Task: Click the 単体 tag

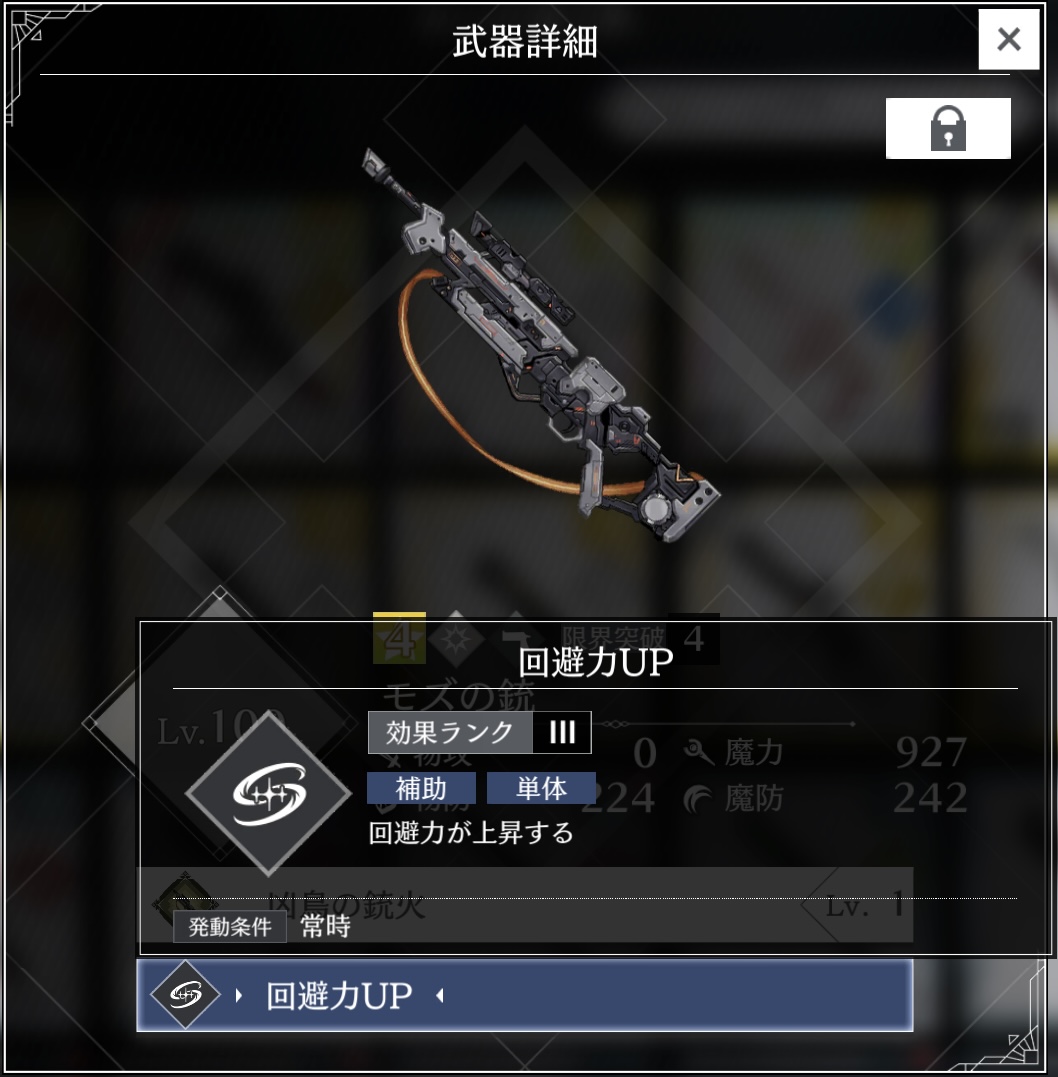Action: [541, 788]
